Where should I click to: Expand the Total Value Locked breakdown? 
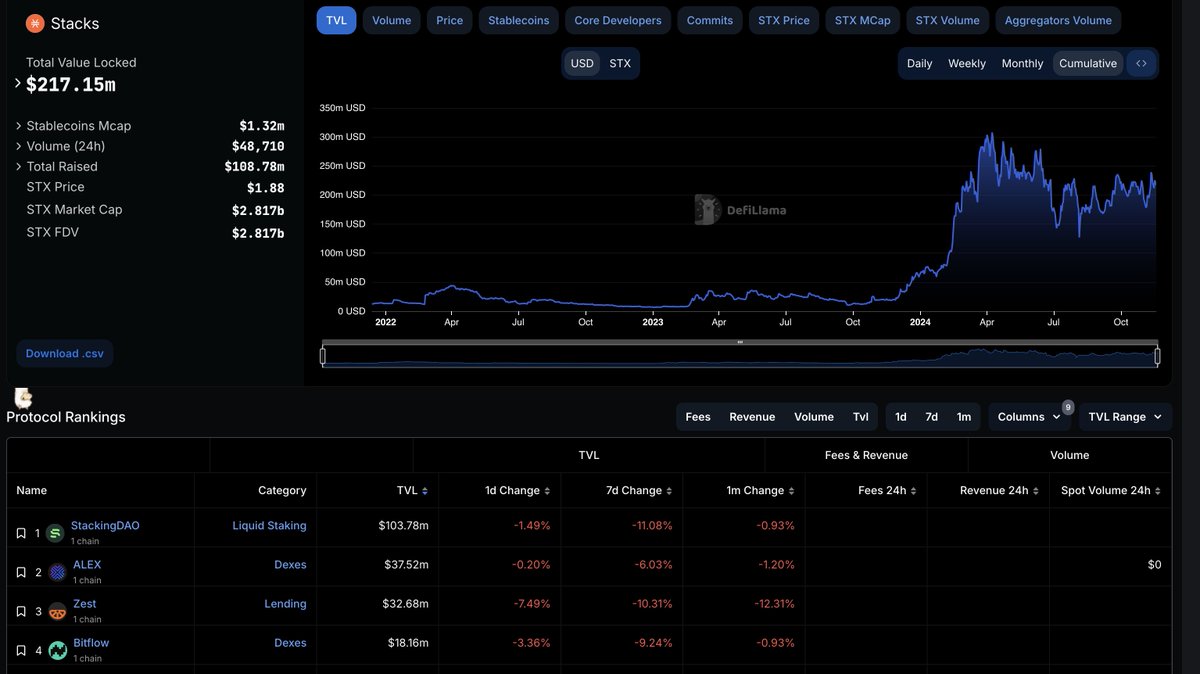coord(18,83)
